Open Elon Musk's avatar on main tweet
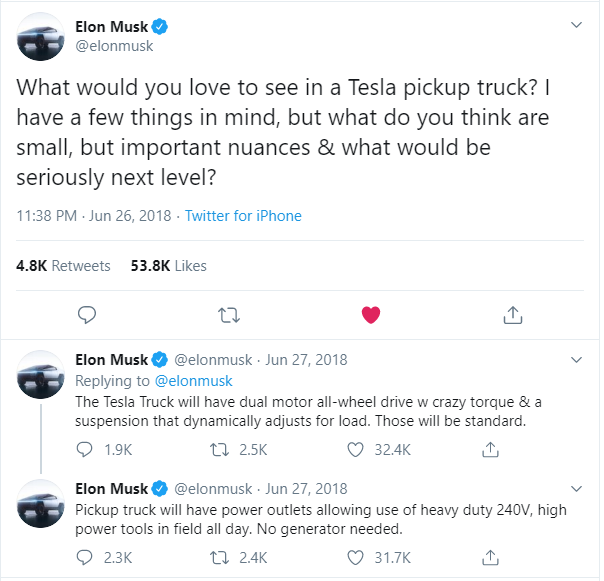Viewport: 604px width, 581px height. coord(40,37)
